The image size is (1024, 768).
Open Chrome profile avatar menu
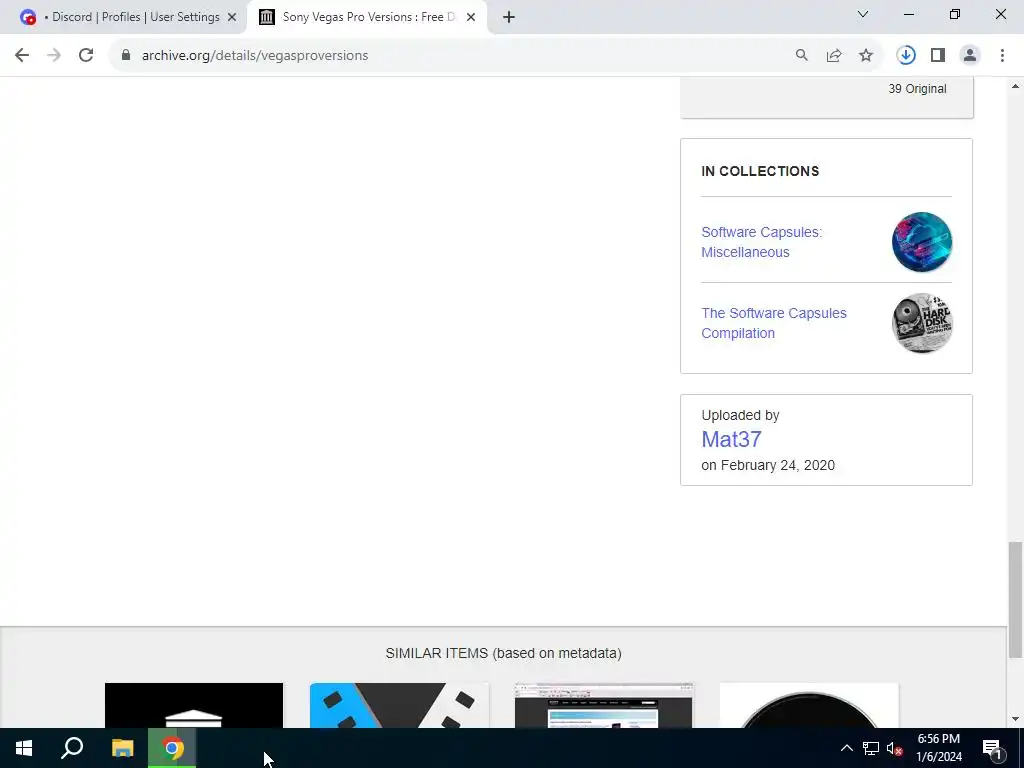[x=970, y=56]
